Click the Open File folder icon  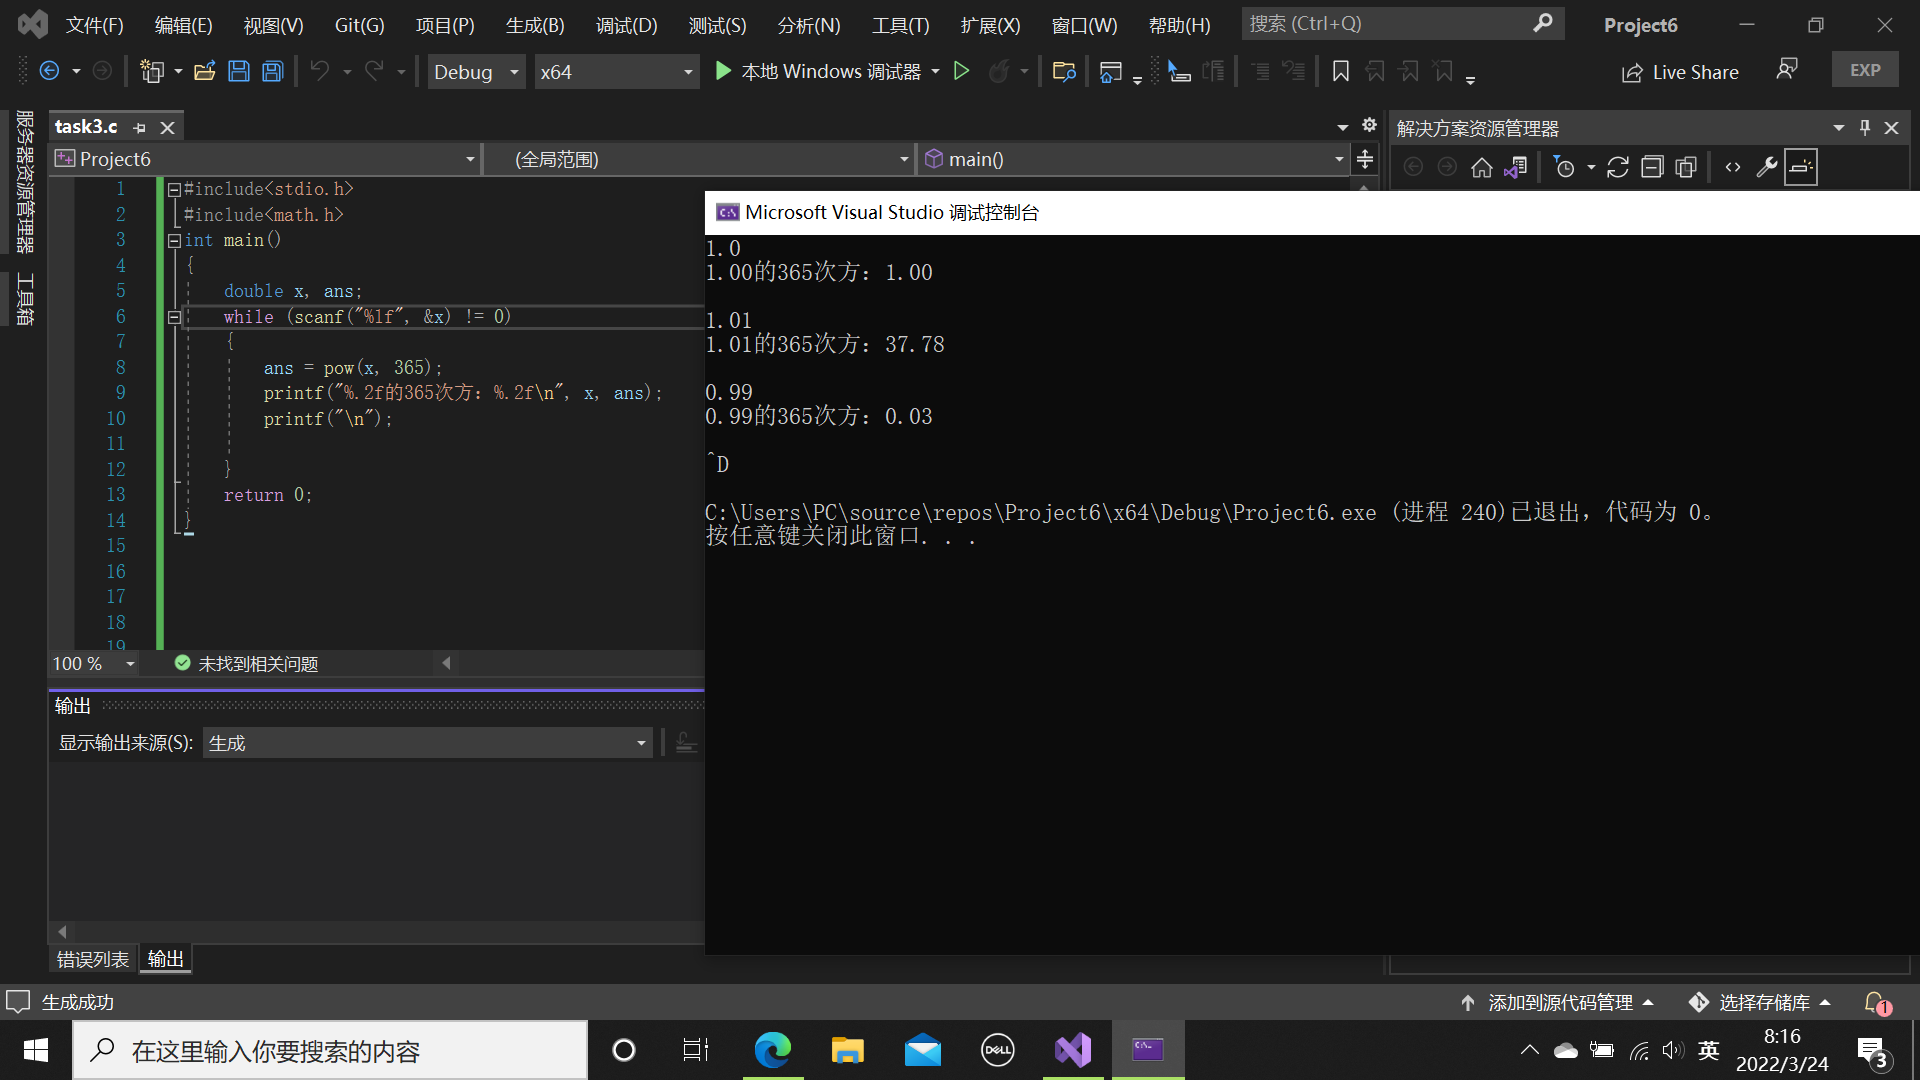[205, 71]
